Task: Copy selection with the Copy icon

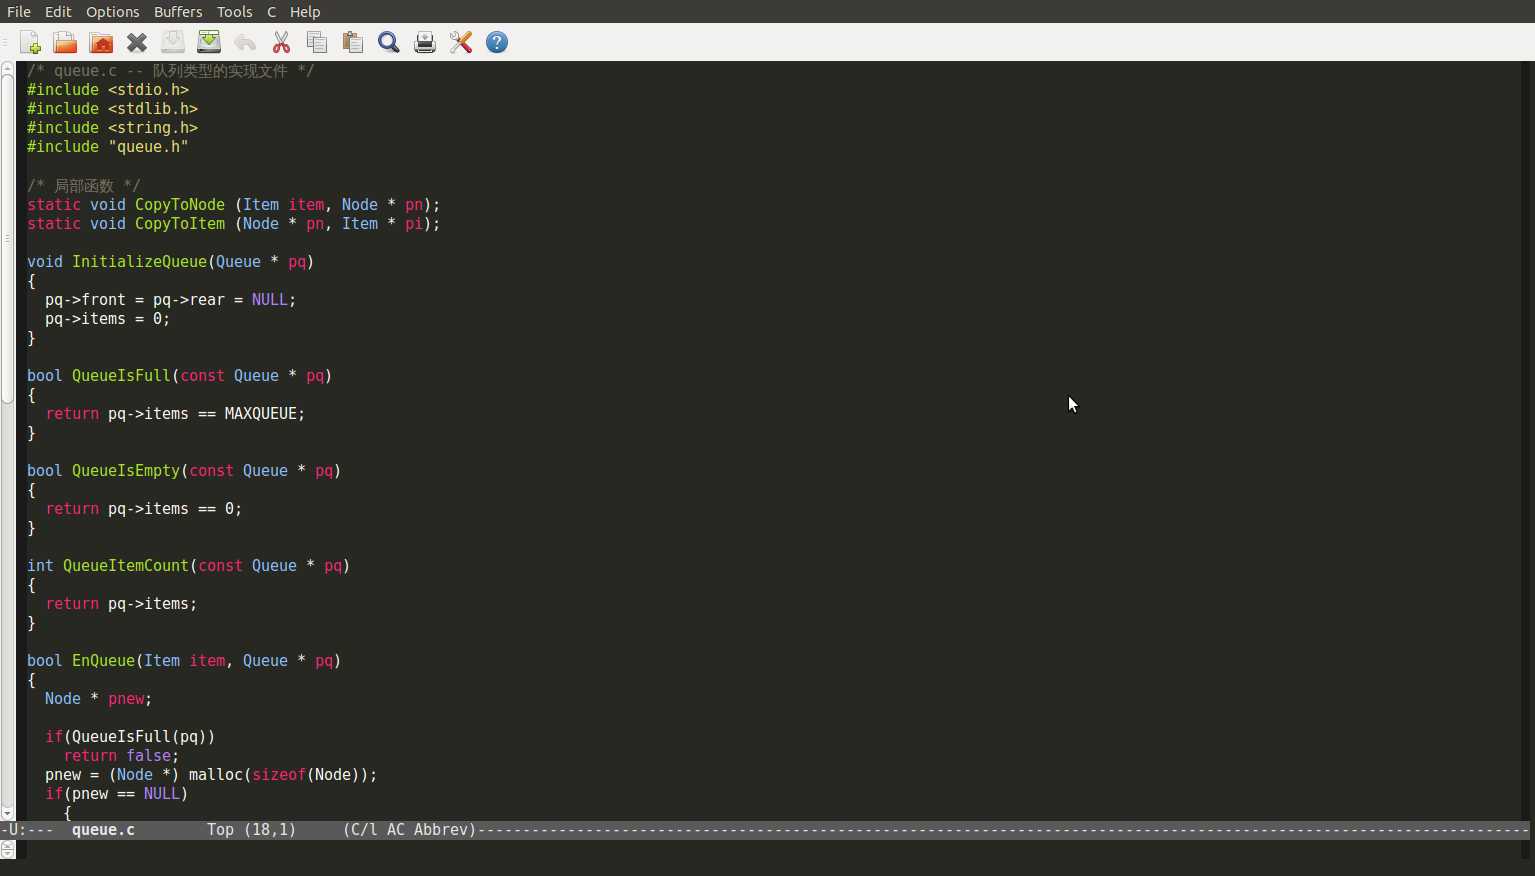Action: coord(317,42)
